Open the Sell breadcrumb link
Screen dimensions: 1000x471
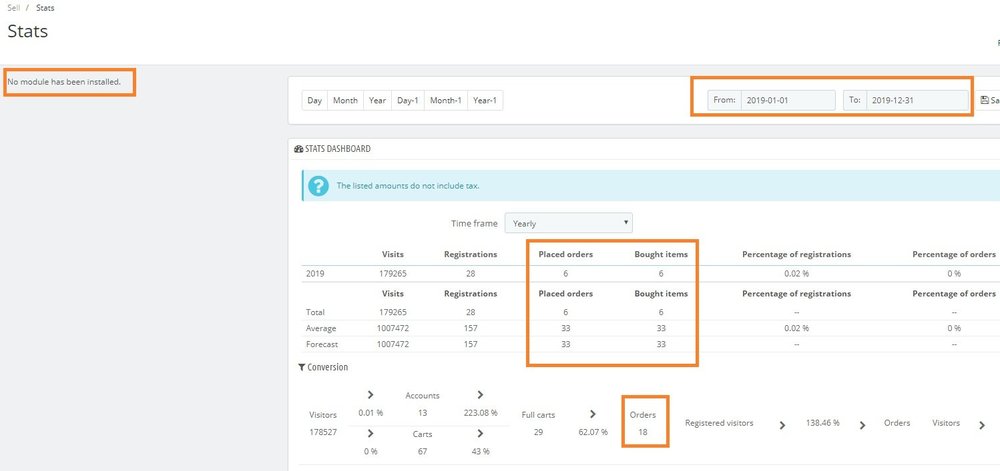point(13,8)
